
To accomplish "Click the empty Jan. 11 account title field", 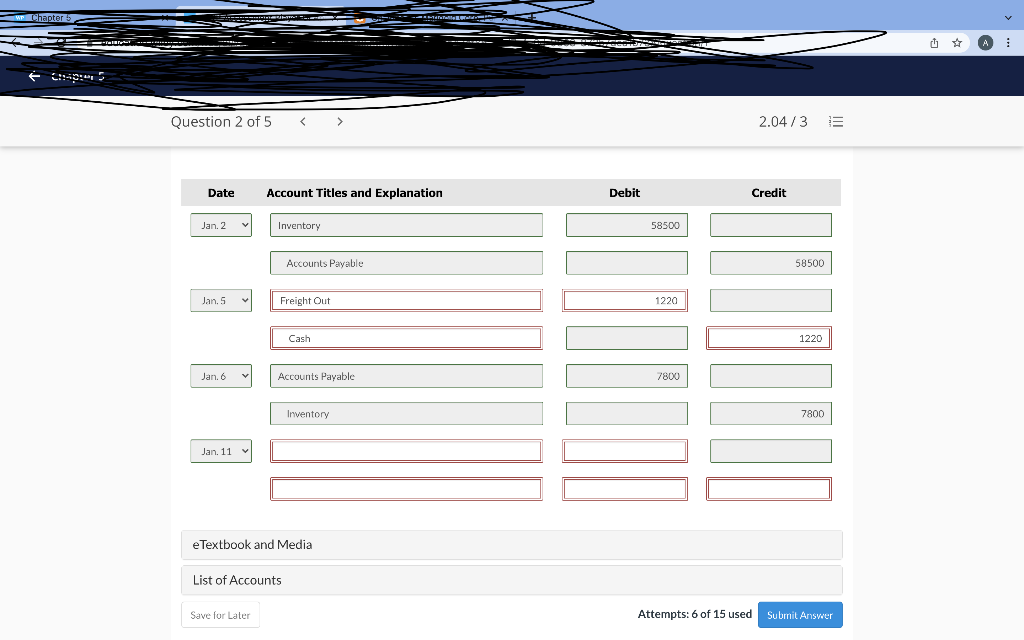I will (406, 451).
